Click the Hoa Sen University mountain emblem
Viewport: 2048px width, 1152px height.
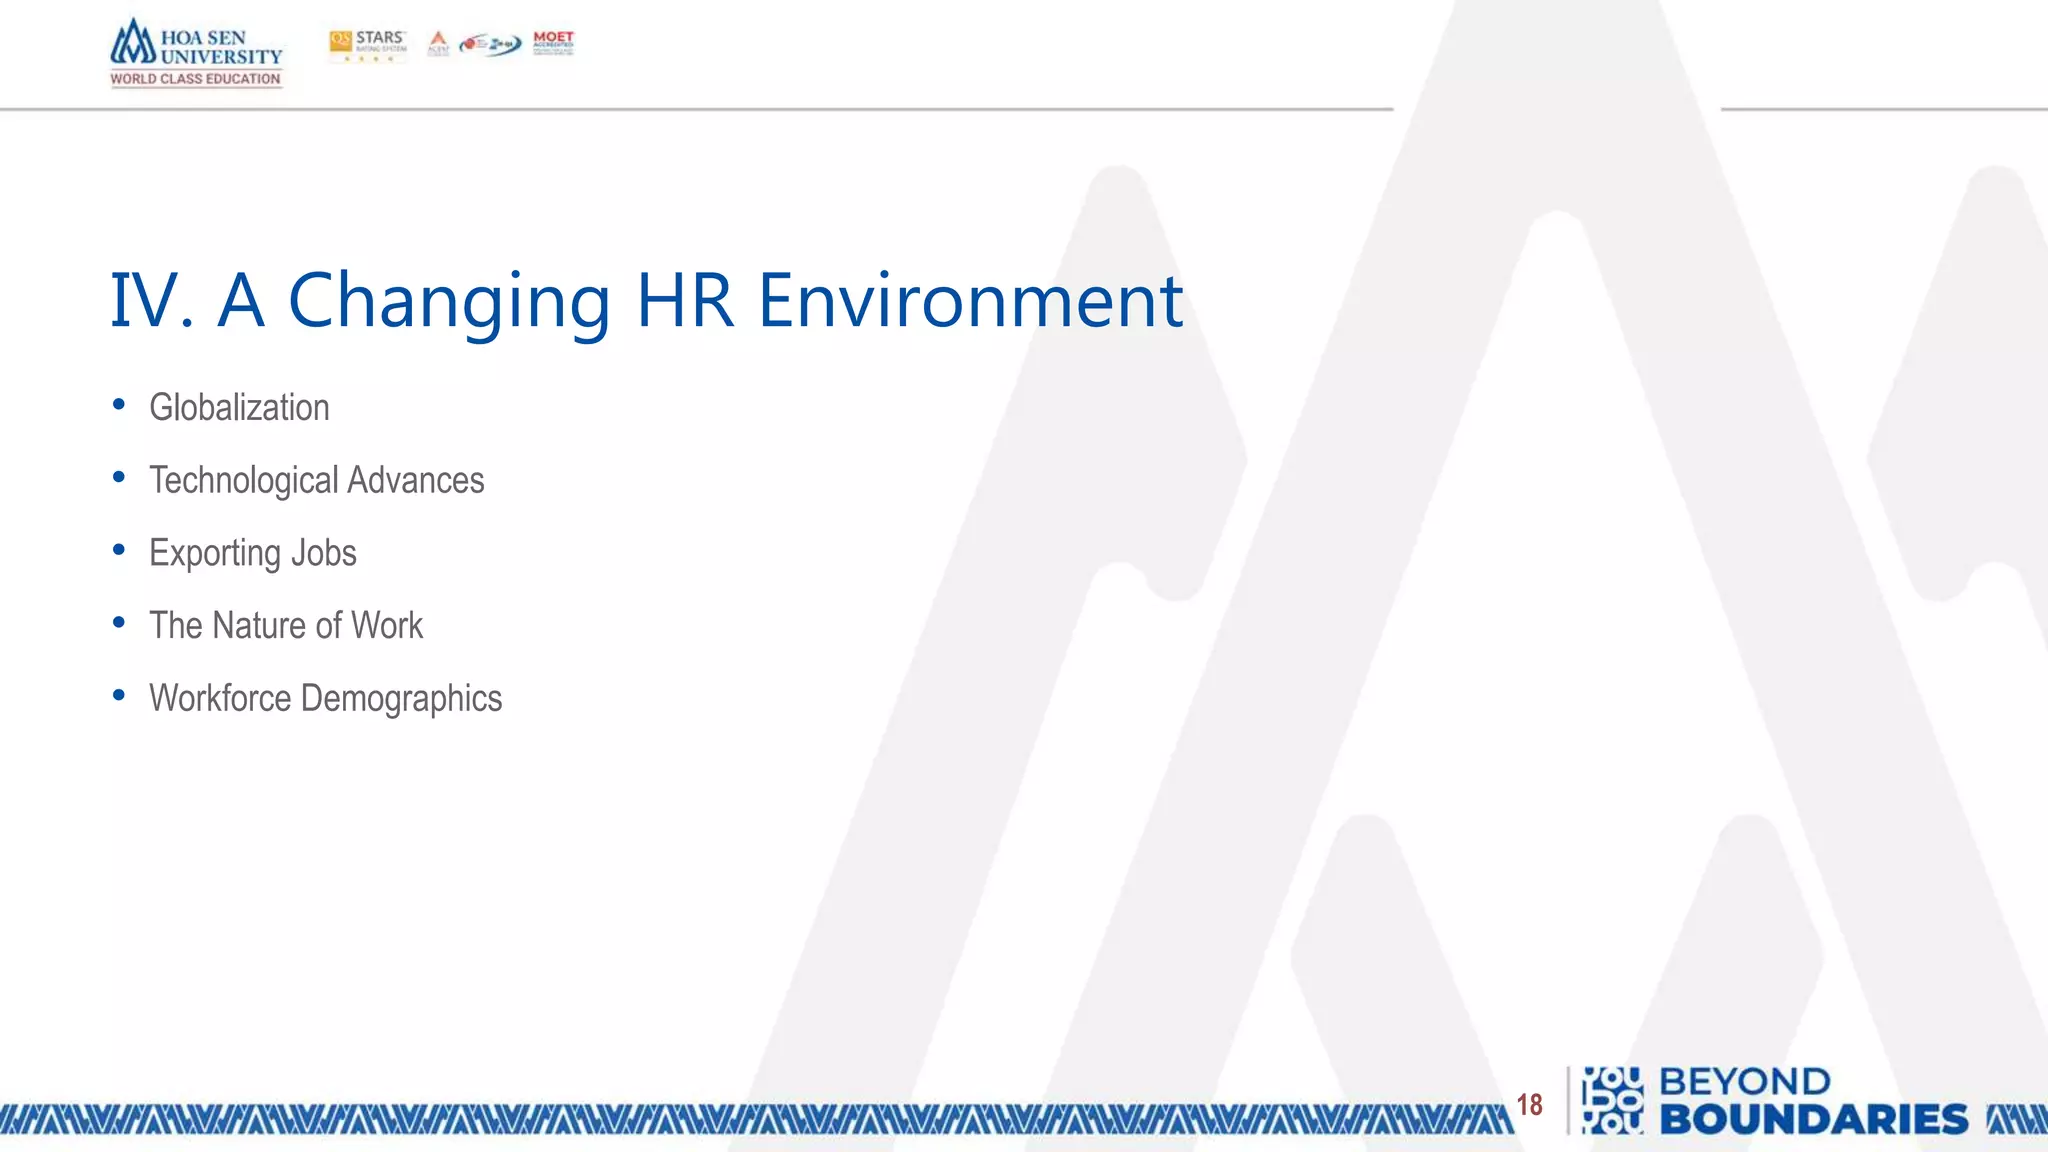coord(133,44)
